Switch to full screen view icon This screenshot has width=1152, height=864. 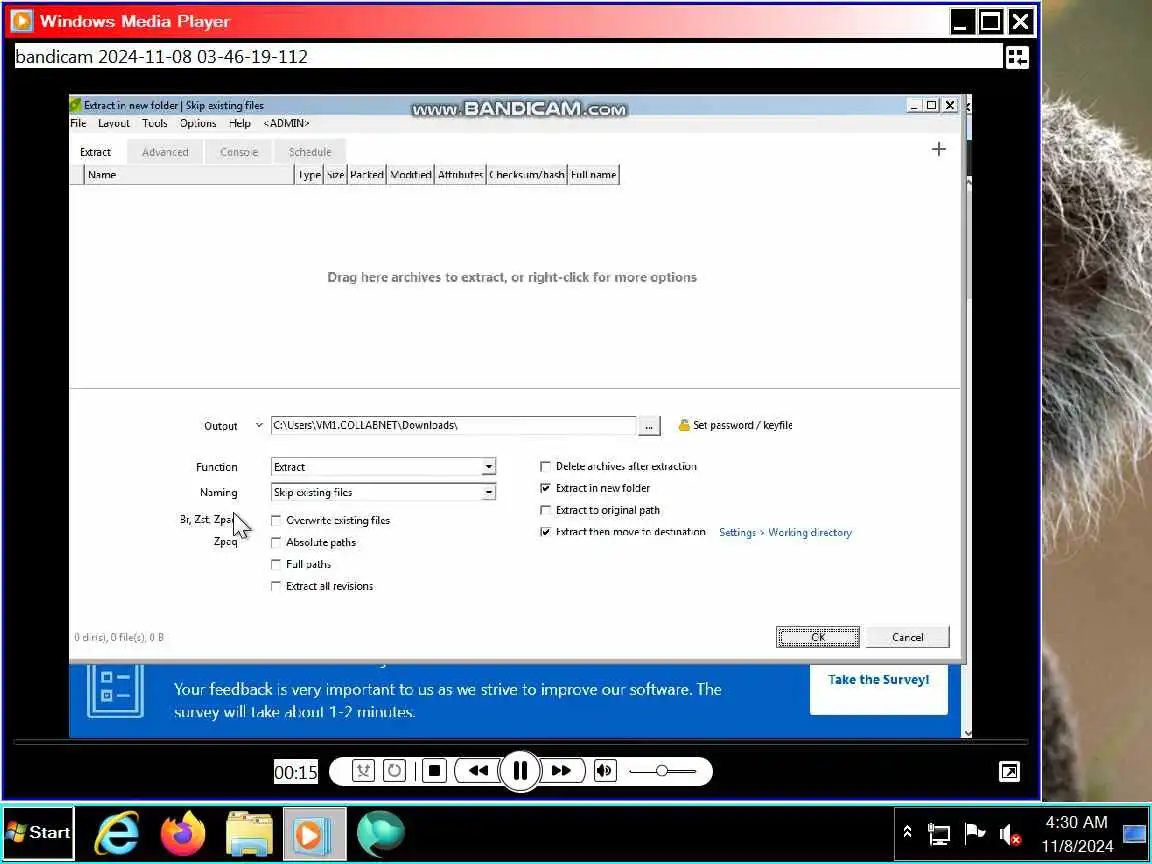click(1009, 771)
